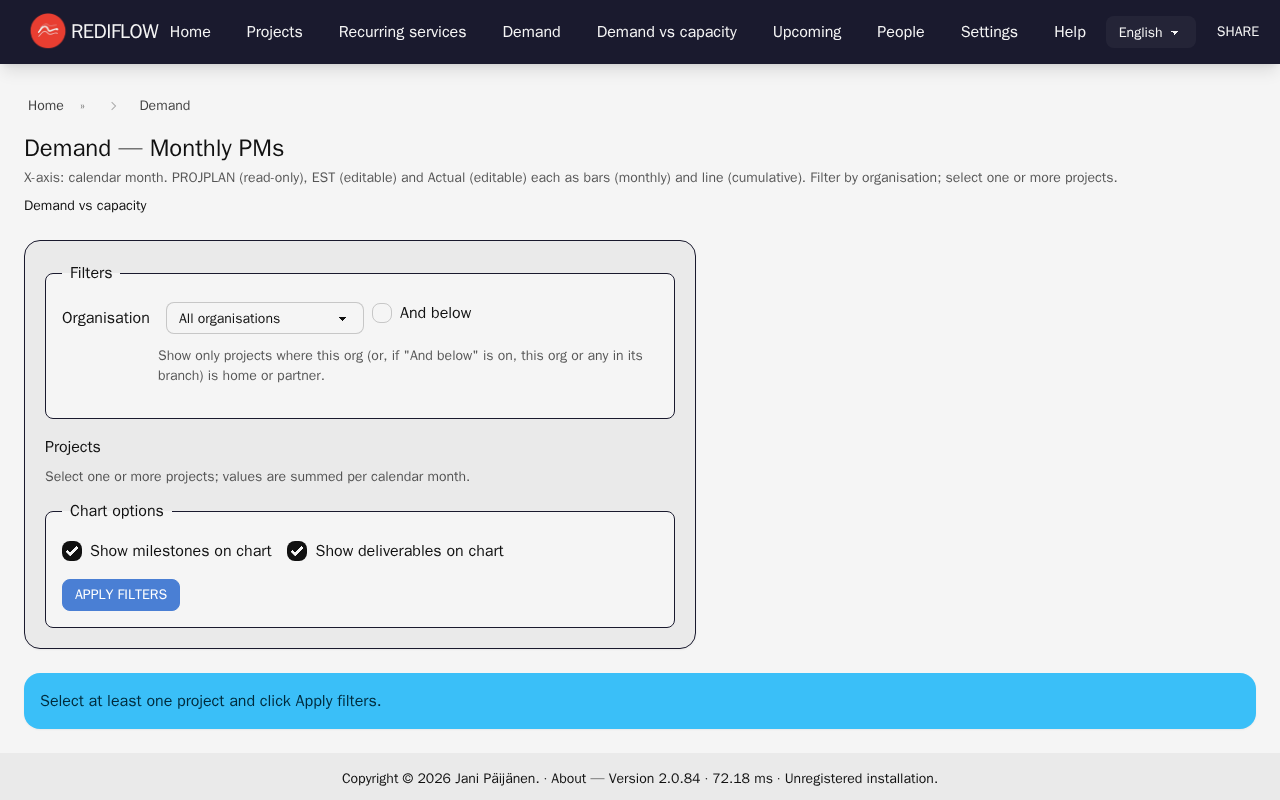Enable the And below checkbox

[382, 313]
